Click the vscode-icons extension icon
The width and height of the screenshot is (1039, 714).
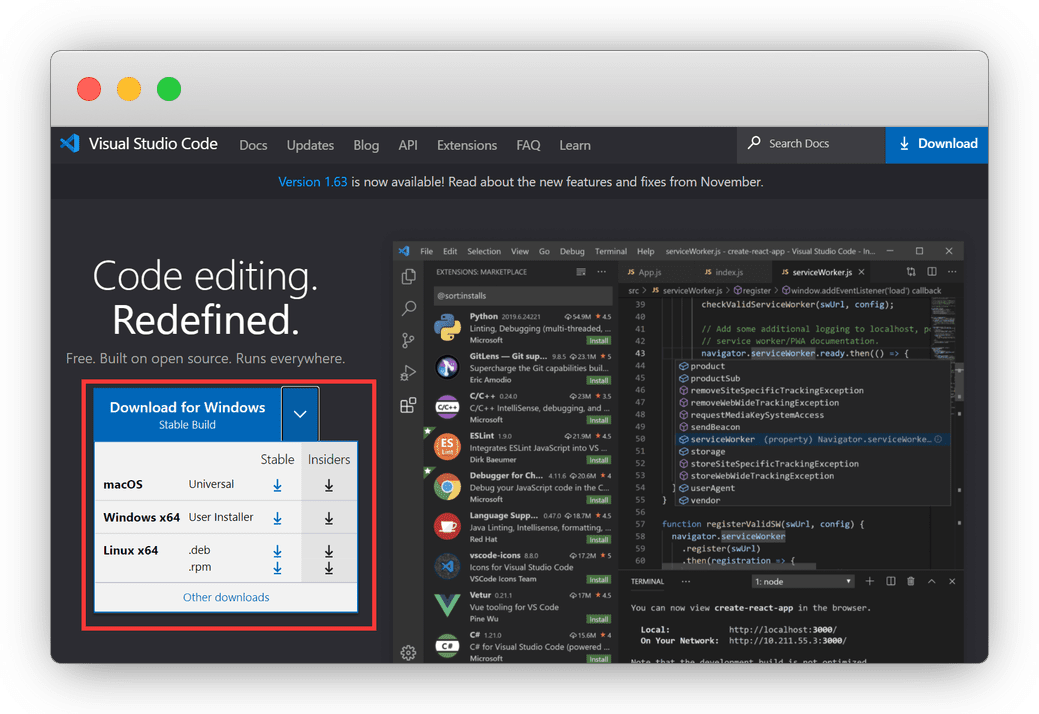point(448,566)
